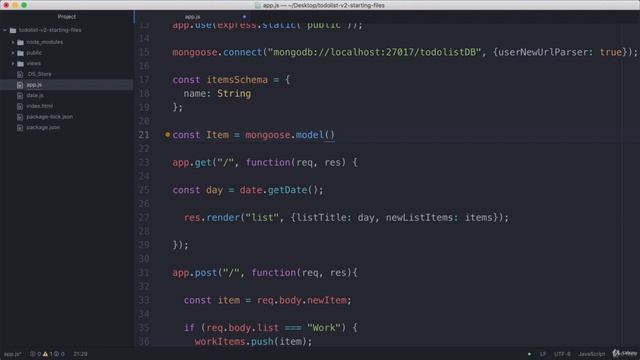Click line number 15 in the gutter
This screenshot has width=640, height=360.
point(144,52)
